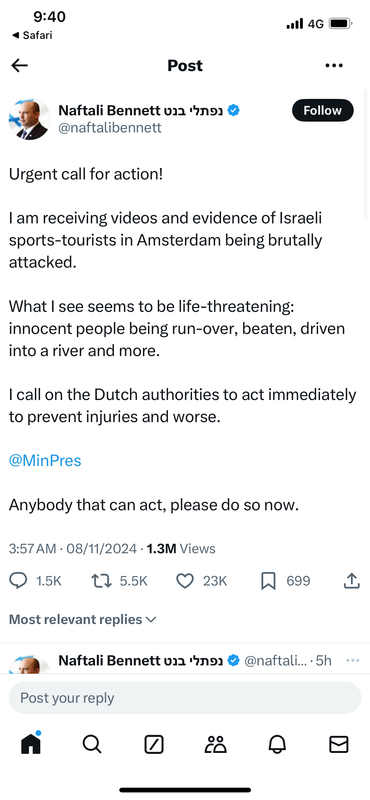370x800 pixels.
Task: Open the Grok slash icon tab
Action: coord(154,745)
